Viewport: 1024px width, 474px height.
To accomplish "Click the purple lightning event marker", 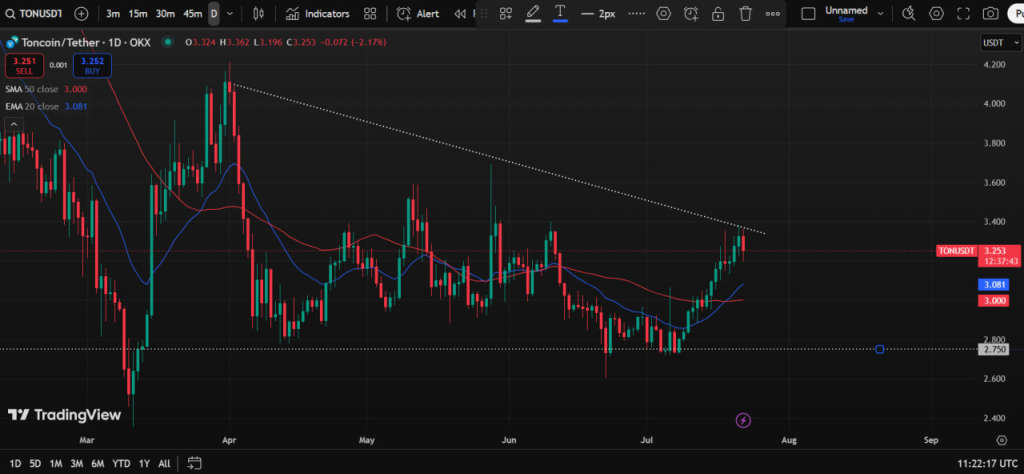I will coord(743,420).
